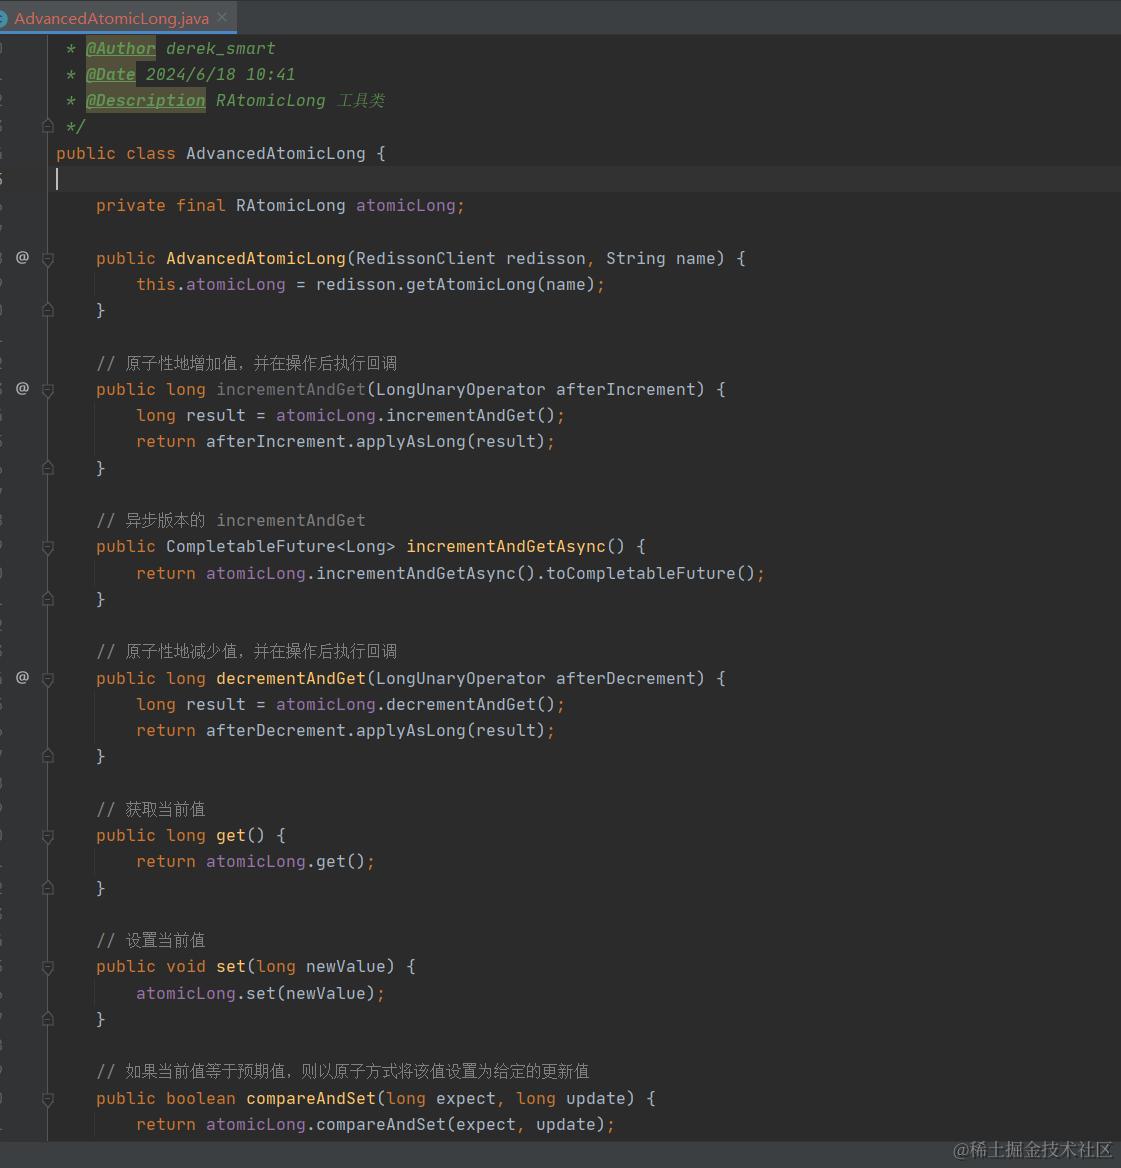The width and height of the screenshot is (1121, 1168).
Task: Collapse the AdvancedAtomicLong constructor fold marker
Action: (x=48, y=258)
